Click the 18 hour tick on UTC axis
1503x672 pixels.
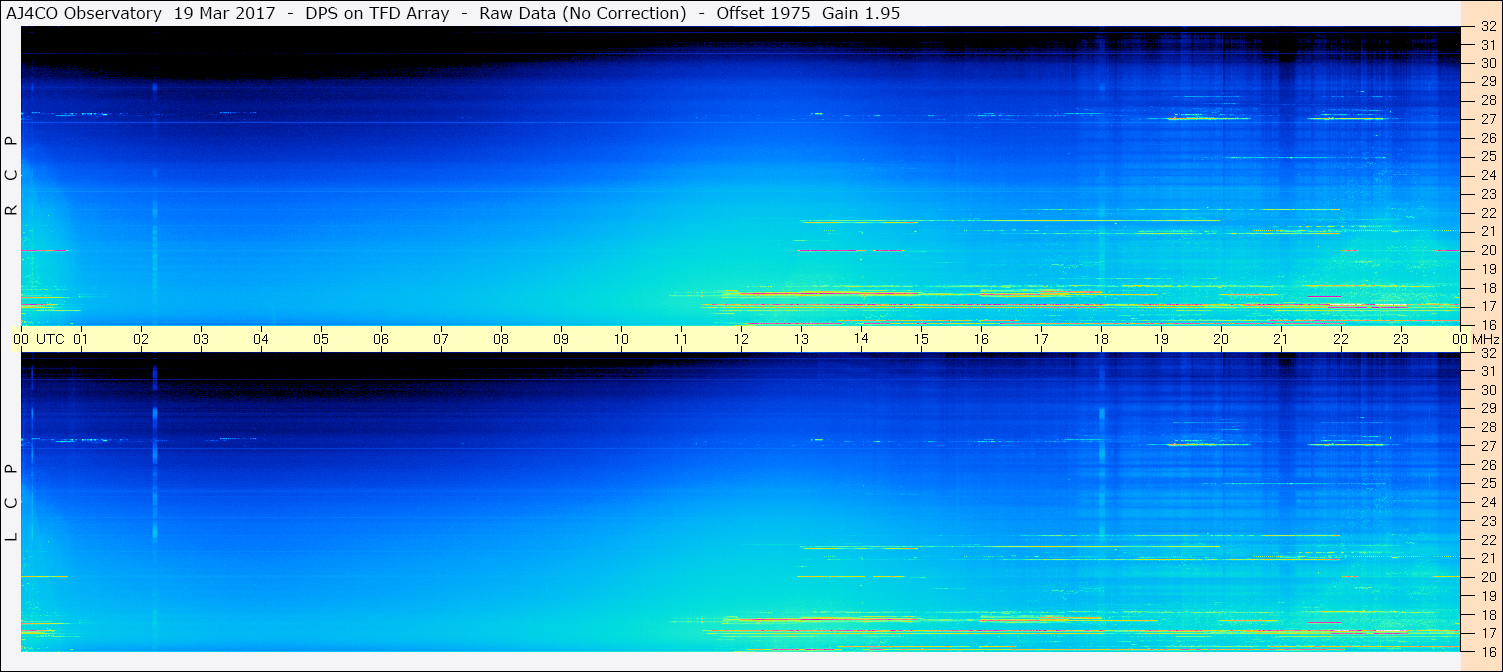(1101, 339)
